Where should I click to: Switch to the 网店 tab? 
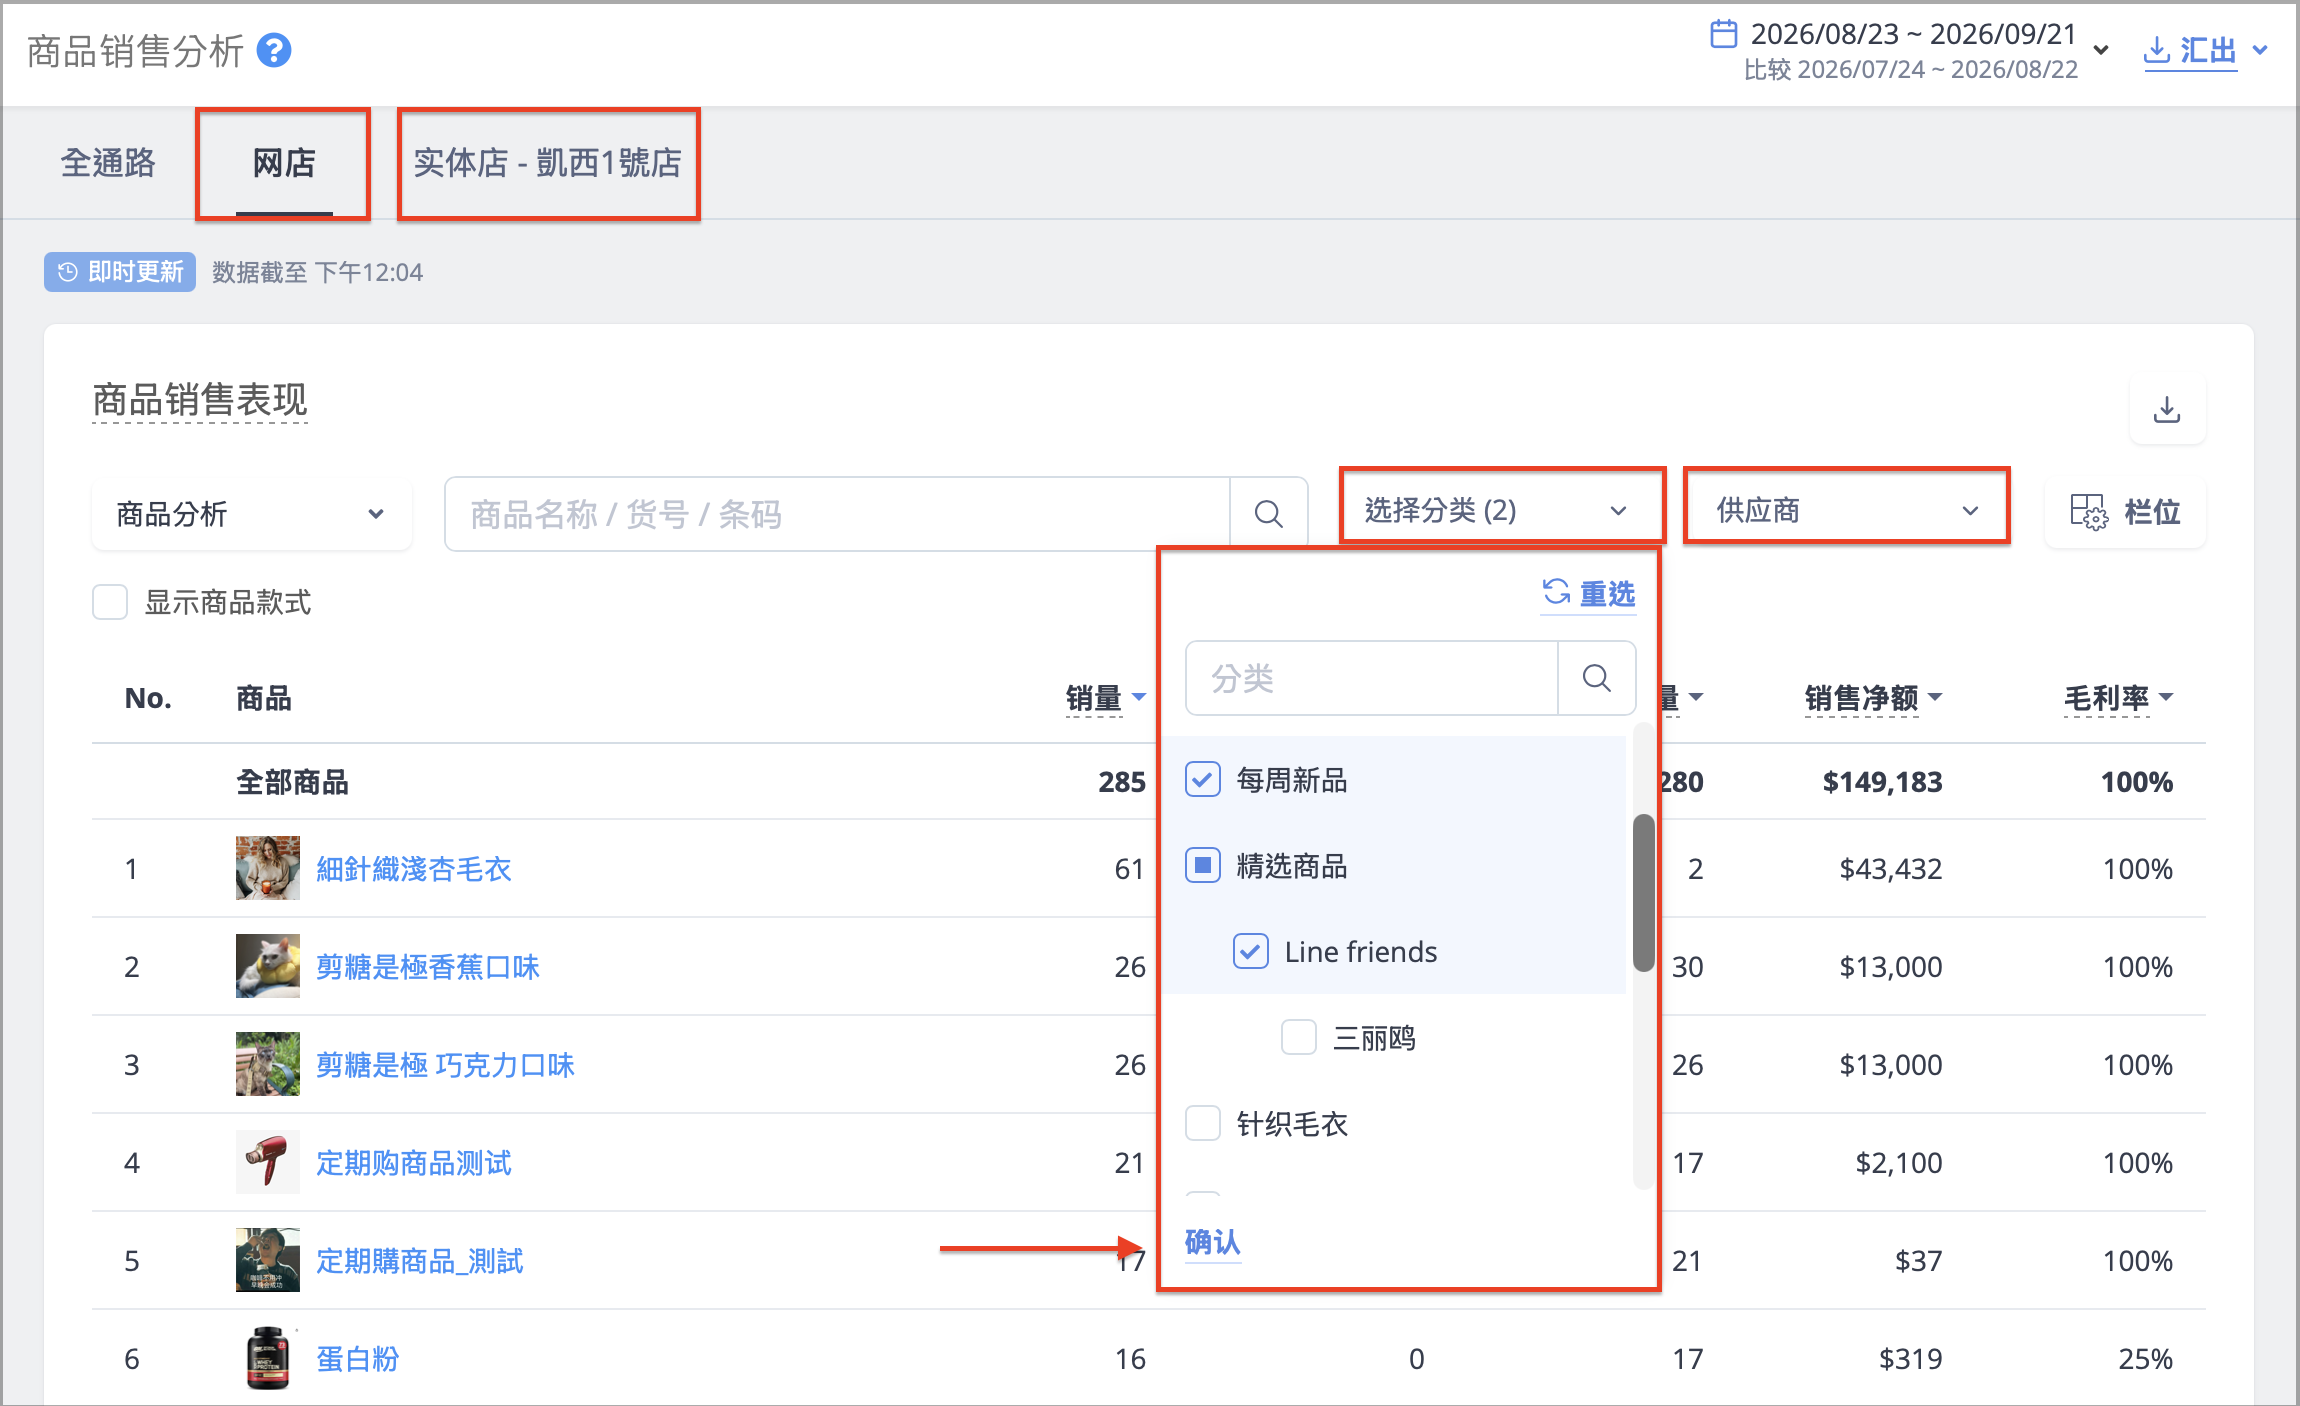284,162
